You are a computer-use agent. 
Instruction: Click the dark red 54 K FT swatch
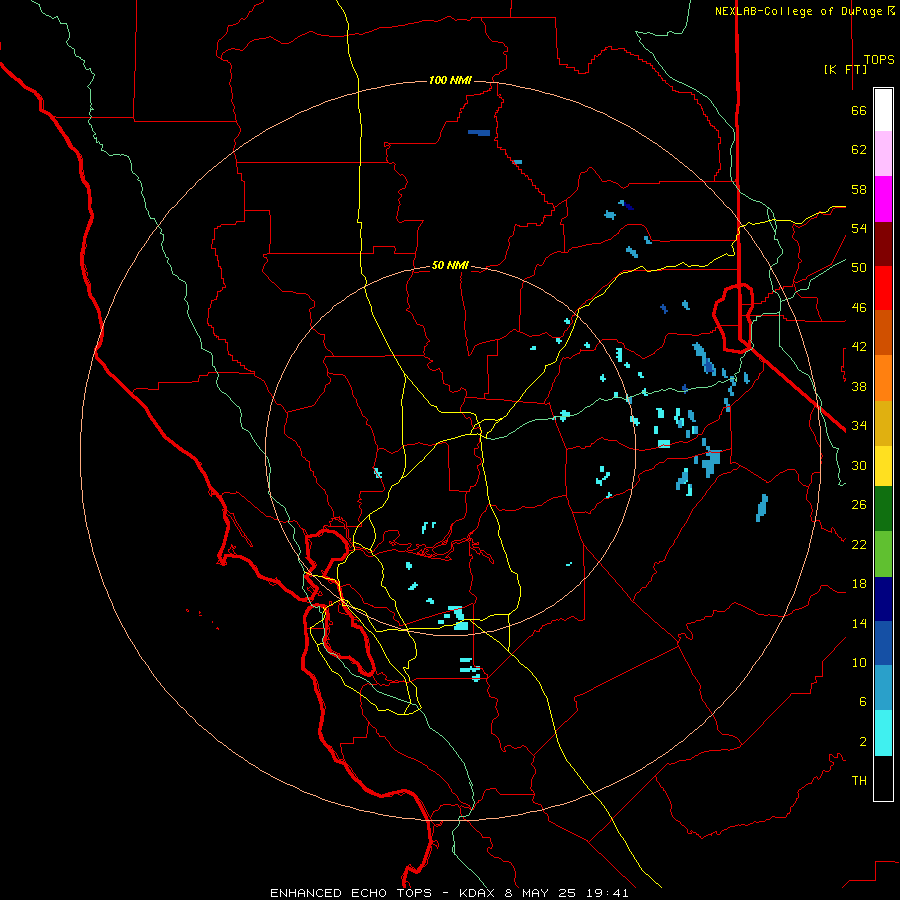(x=883, y=244)
